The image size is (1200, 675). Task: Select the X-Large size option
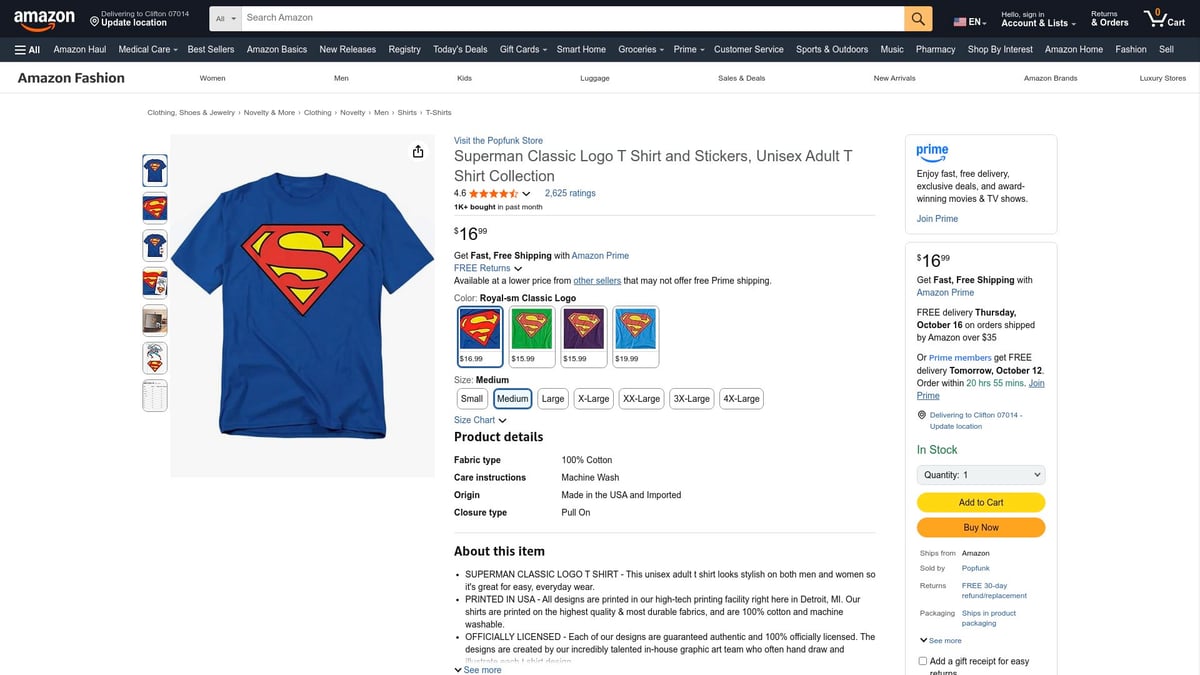click(x=593, y=398)
